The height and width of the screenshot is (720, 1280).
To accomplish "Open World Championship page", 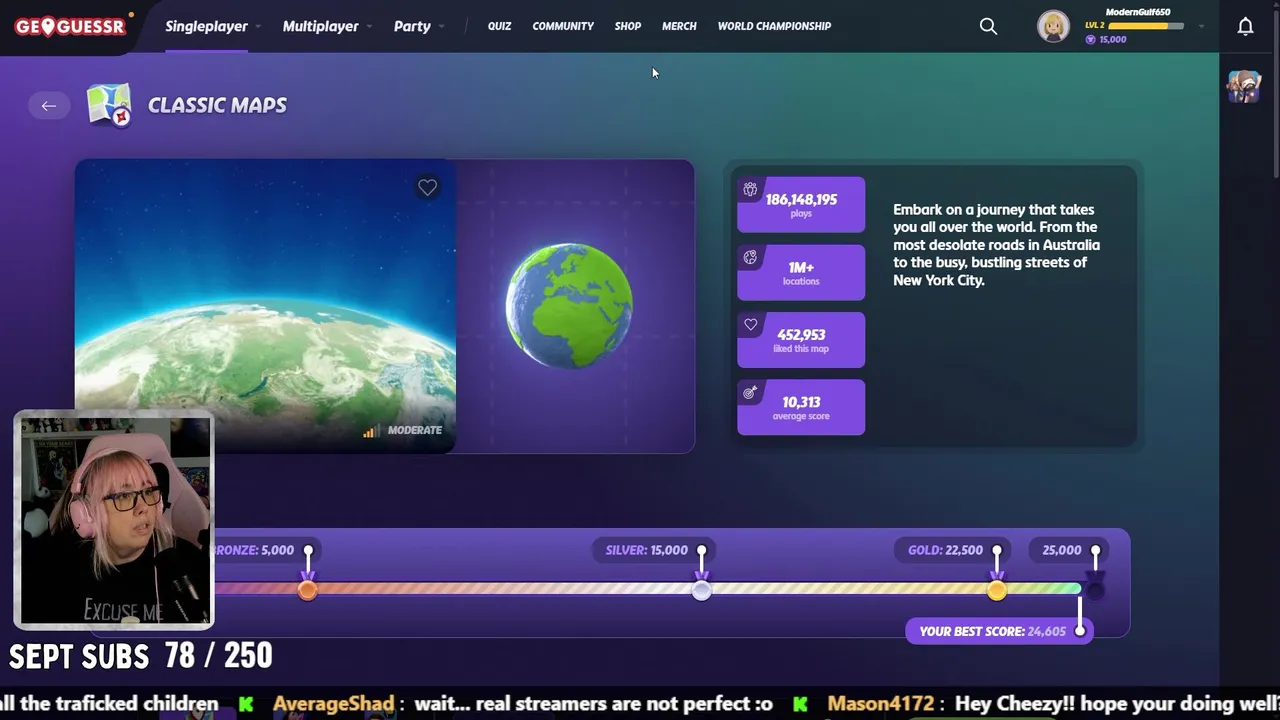I will click(774, 26).
